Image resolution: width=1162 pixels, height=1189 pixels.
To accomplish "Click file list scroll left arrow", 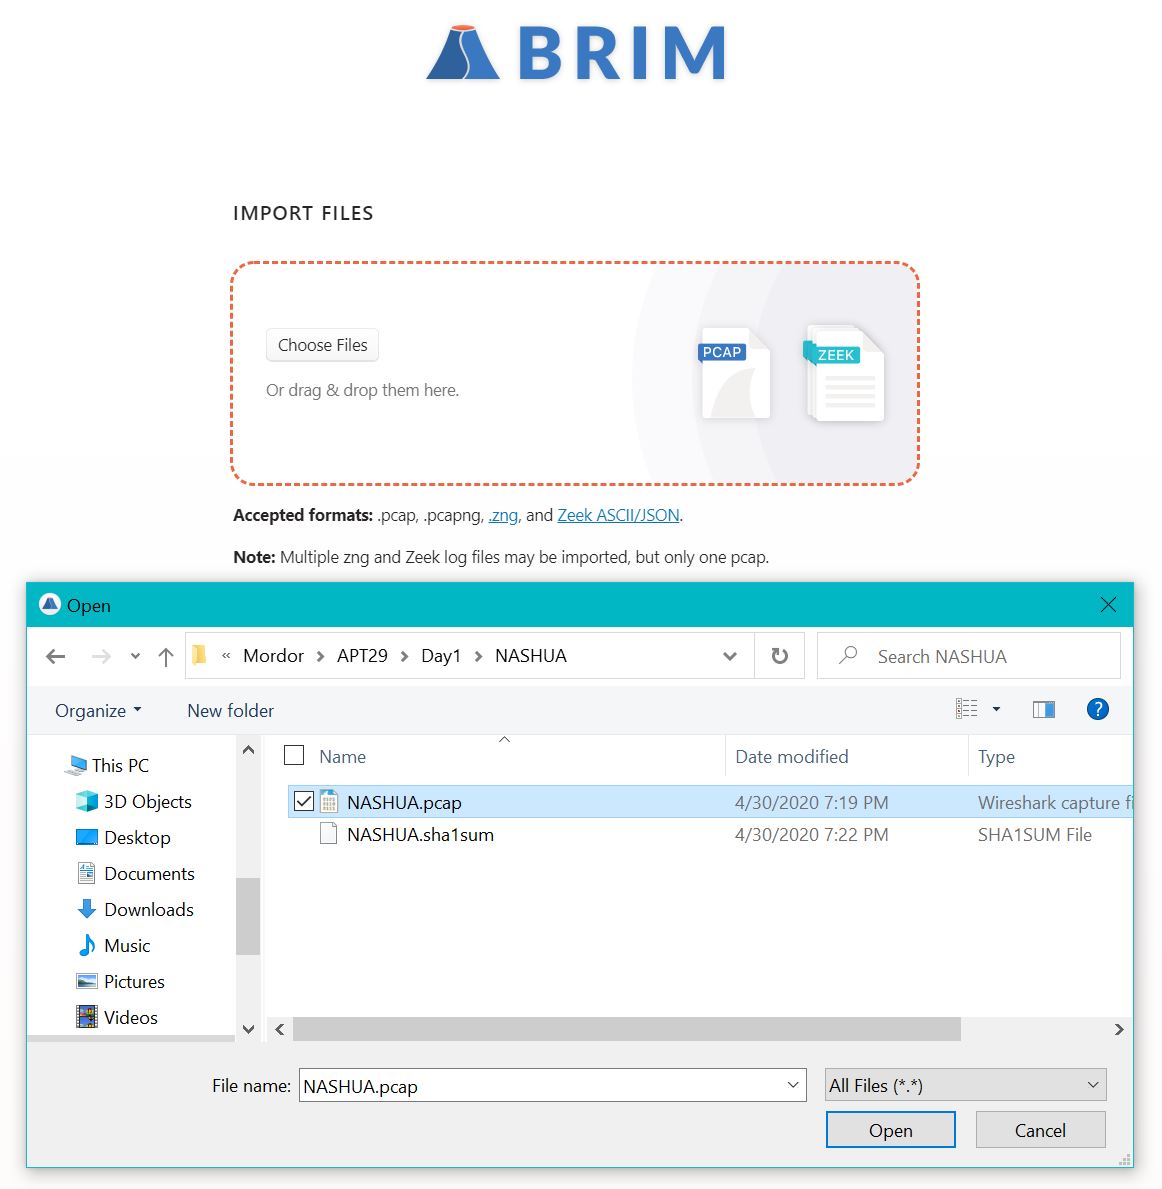I will pos(280,1029).
